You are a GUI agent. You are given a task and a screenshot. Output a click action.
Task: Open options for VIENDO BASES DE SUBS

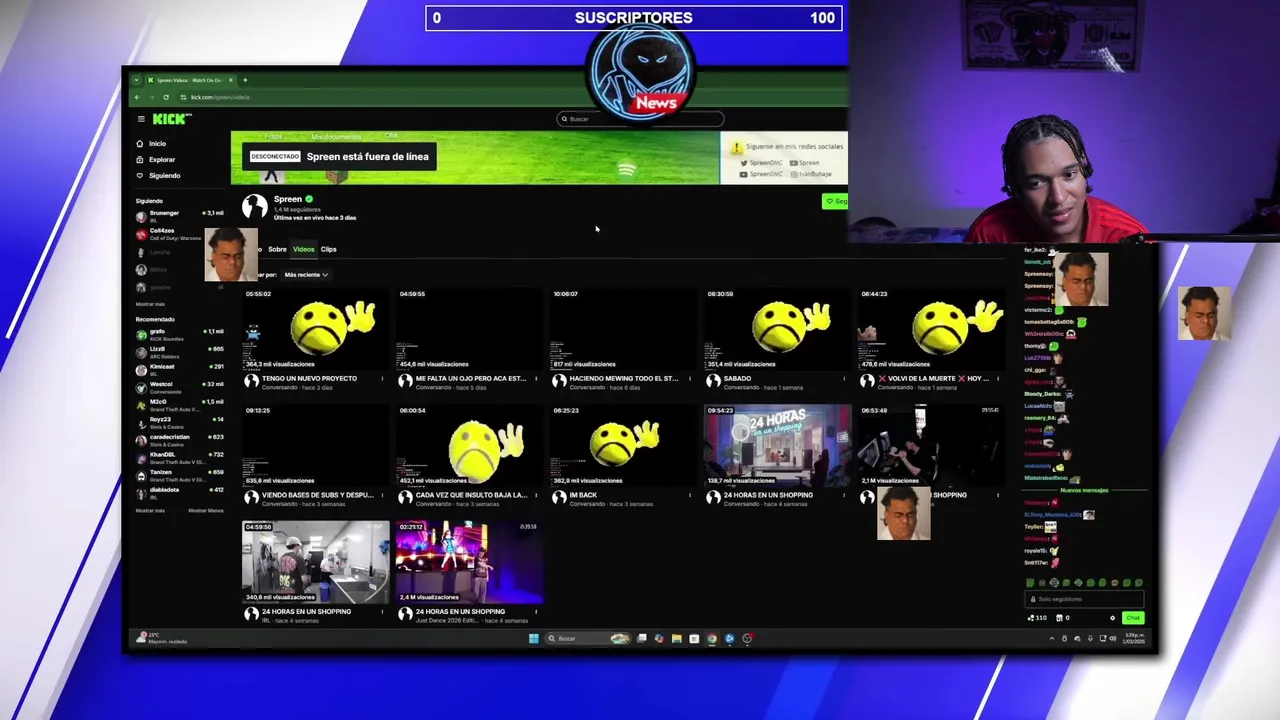(382, 495)
